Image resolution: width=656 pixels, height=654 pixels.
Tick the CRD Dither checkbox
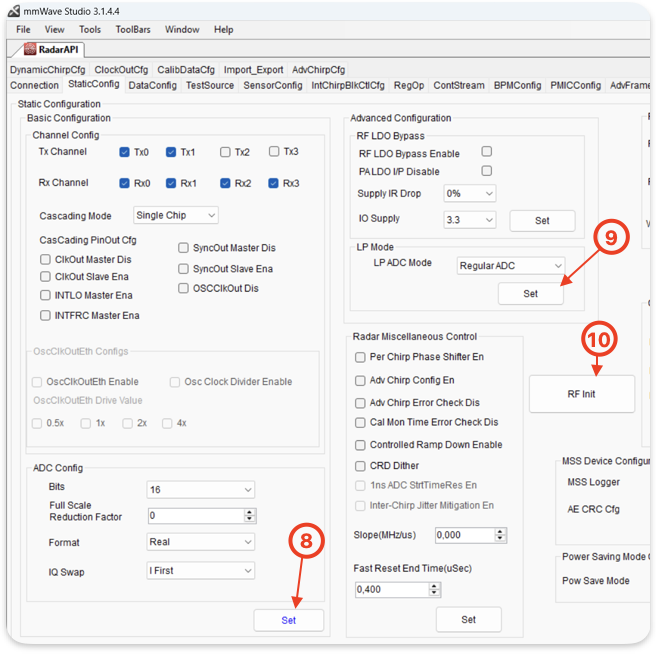(360, 466)
